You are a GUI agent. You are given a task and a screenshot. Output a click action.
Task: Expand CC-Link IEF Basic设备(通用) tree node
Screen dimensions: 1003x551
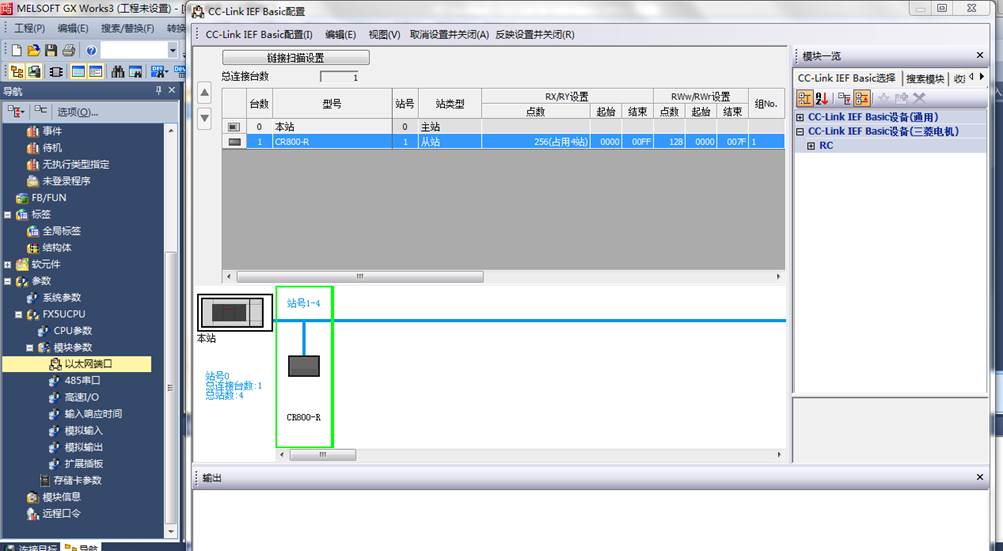click(x=800, y=117)
